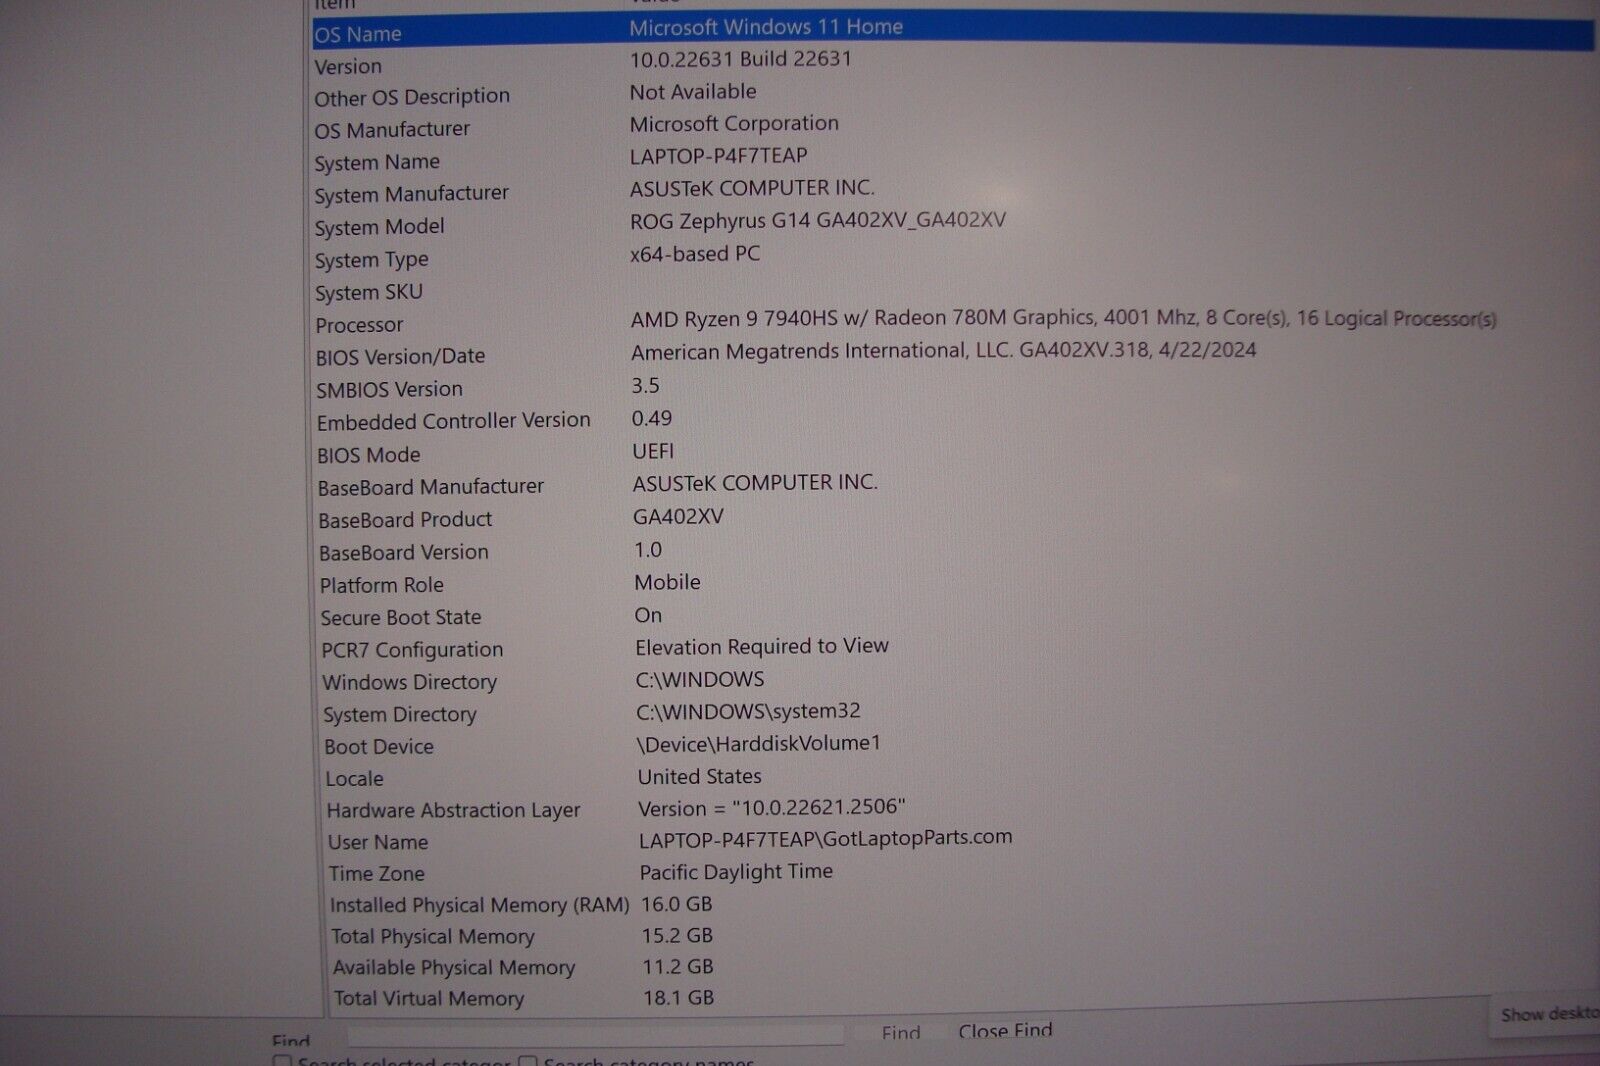Select the PCR7 Configuration row
Screen dimensions: 1600x1066
pos(953,649)
